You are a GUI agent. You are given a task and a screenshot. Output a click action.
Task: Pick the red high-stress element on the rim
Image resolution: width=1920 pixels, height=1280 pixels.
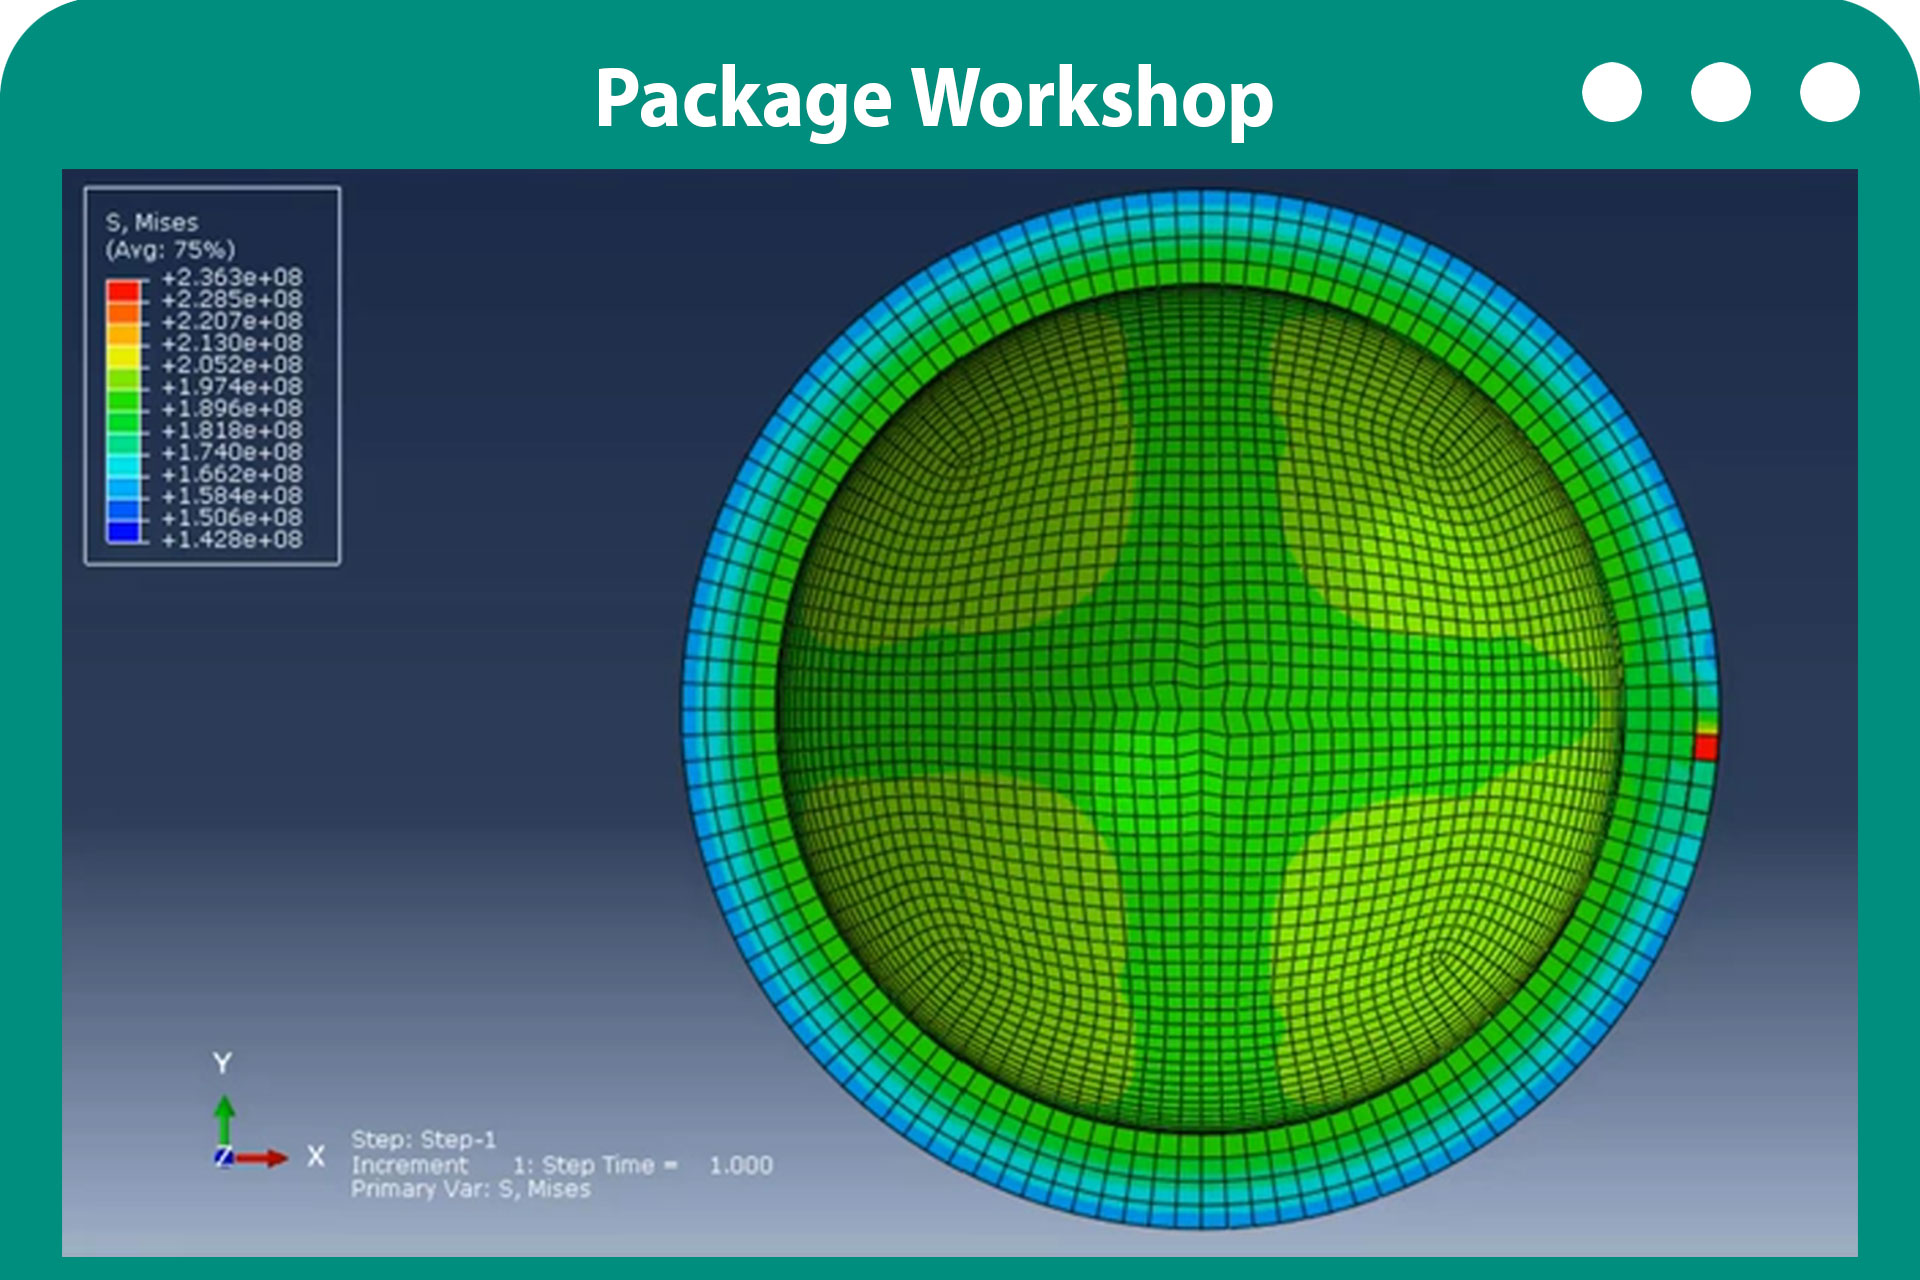click(x=1706, y=747)
